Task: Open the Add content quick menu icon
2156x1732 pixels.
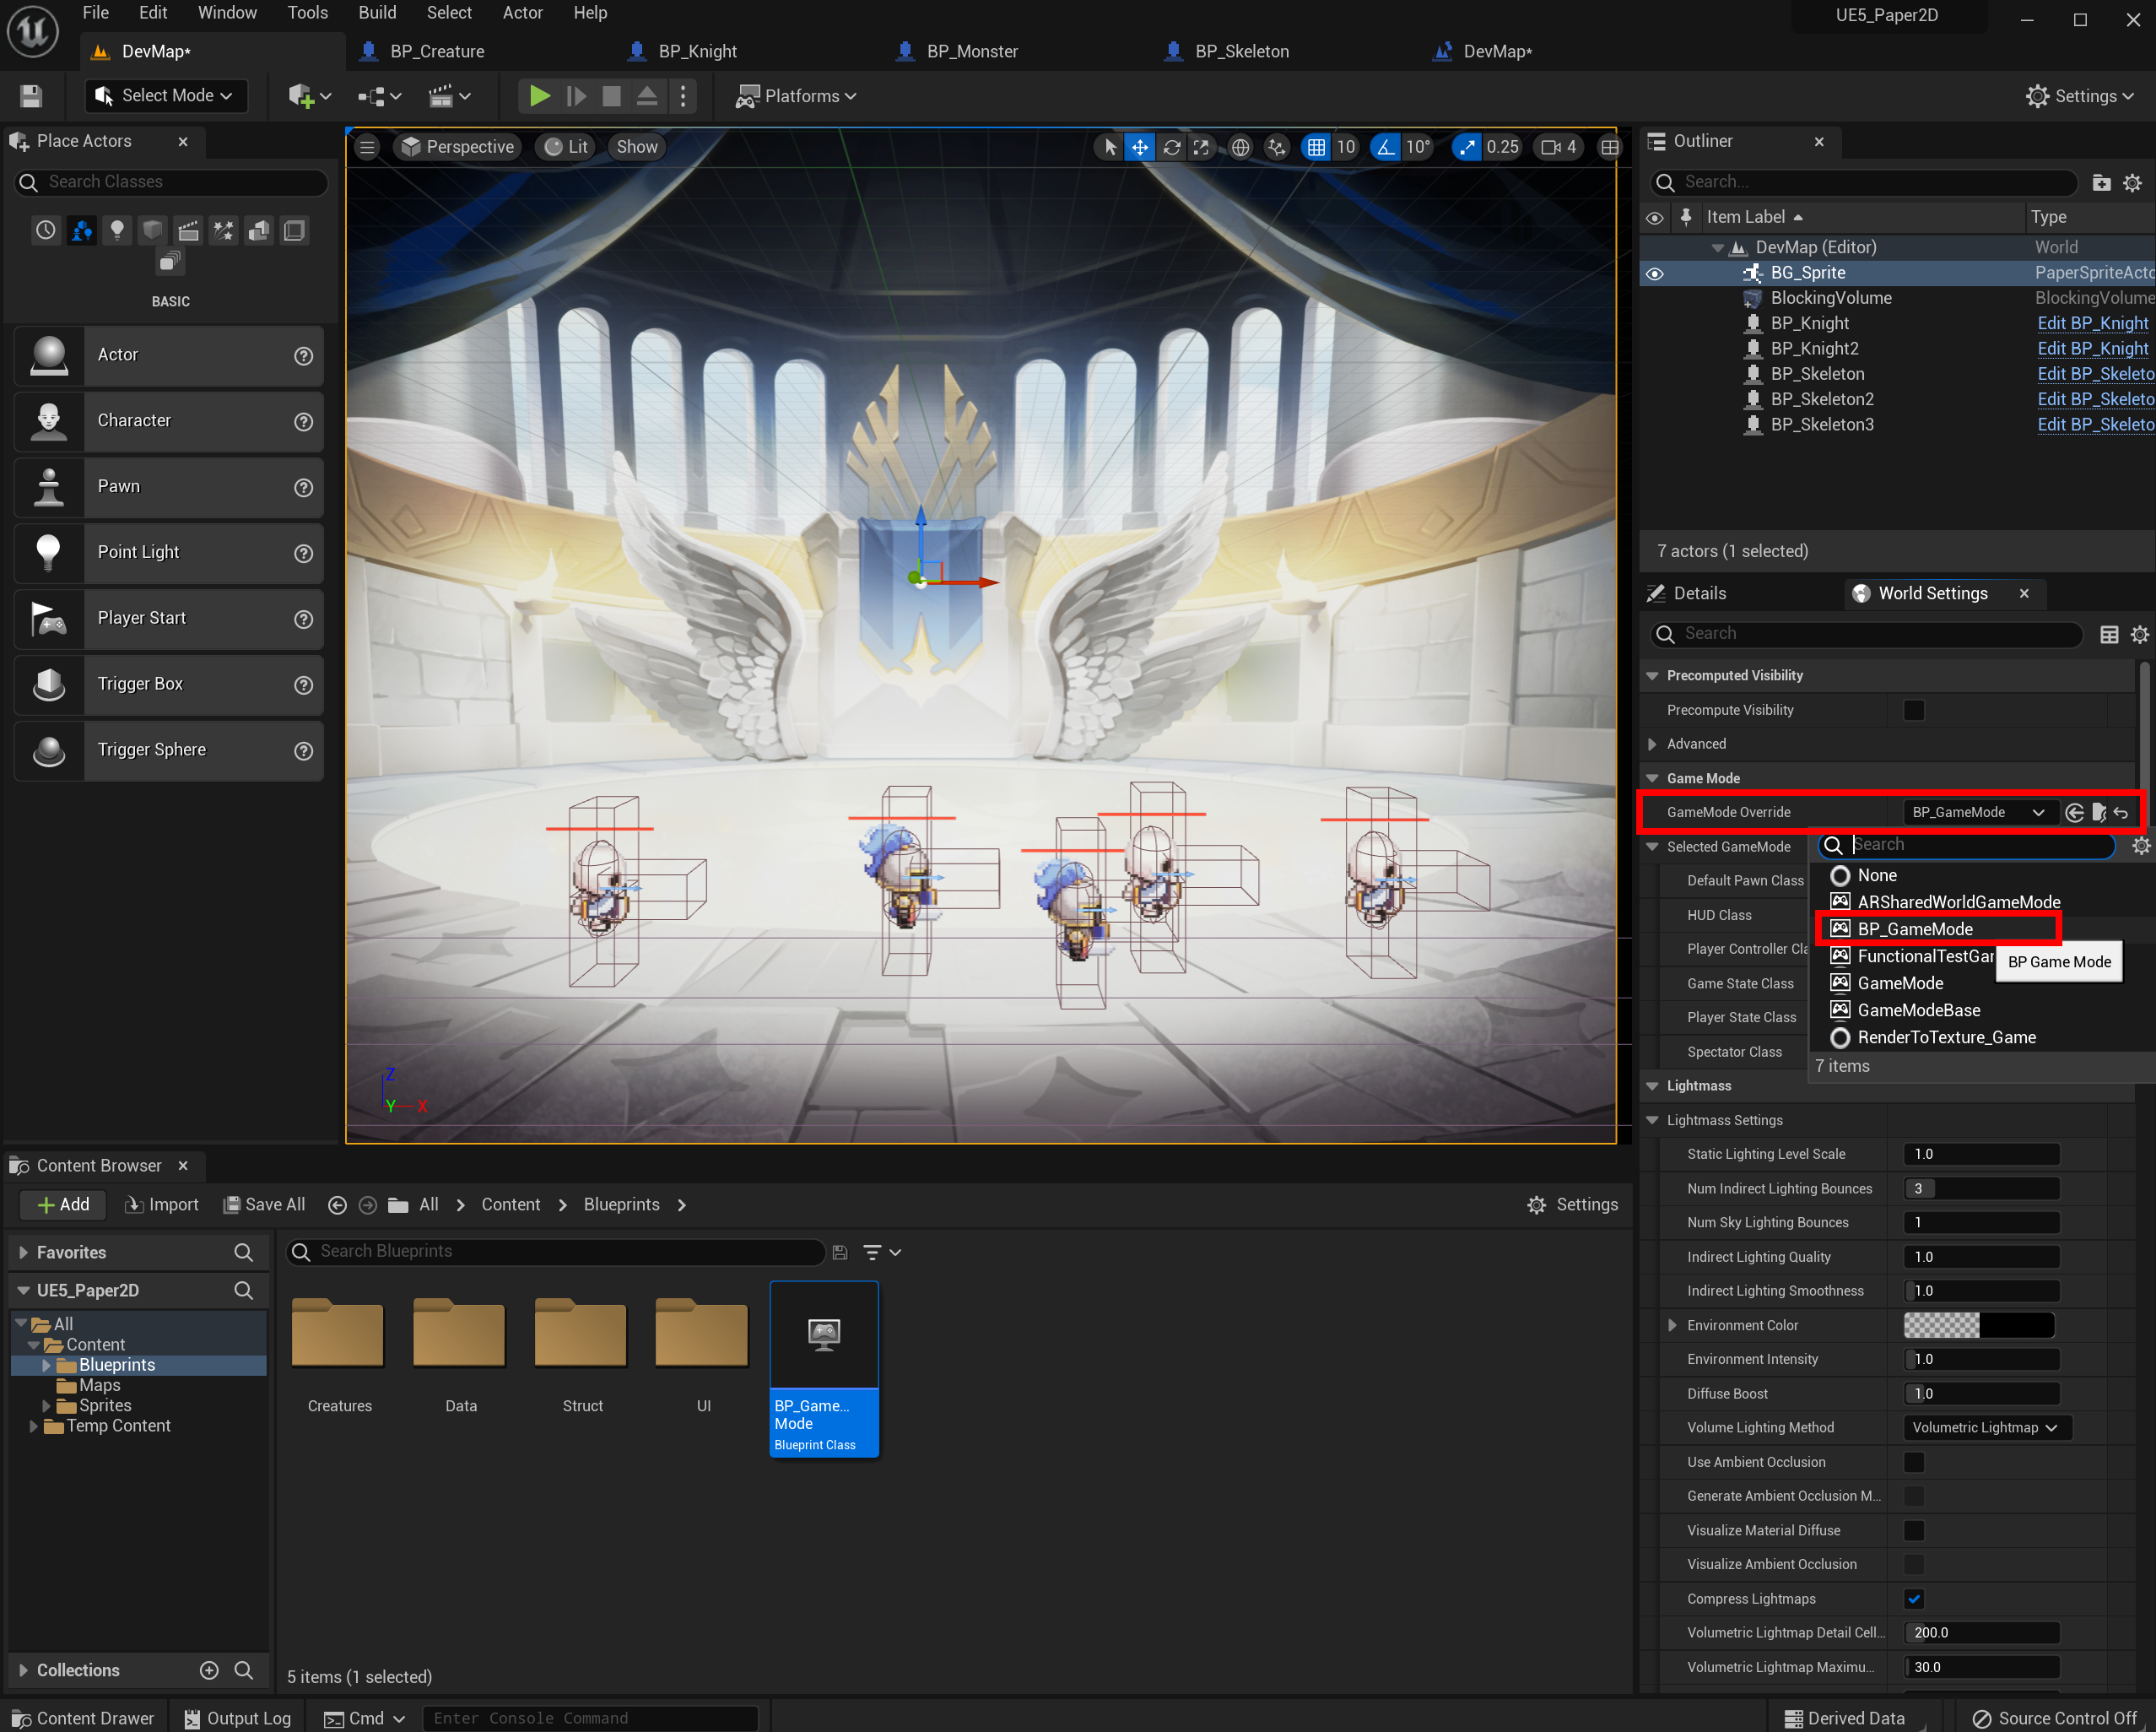Action: (308, 96)
